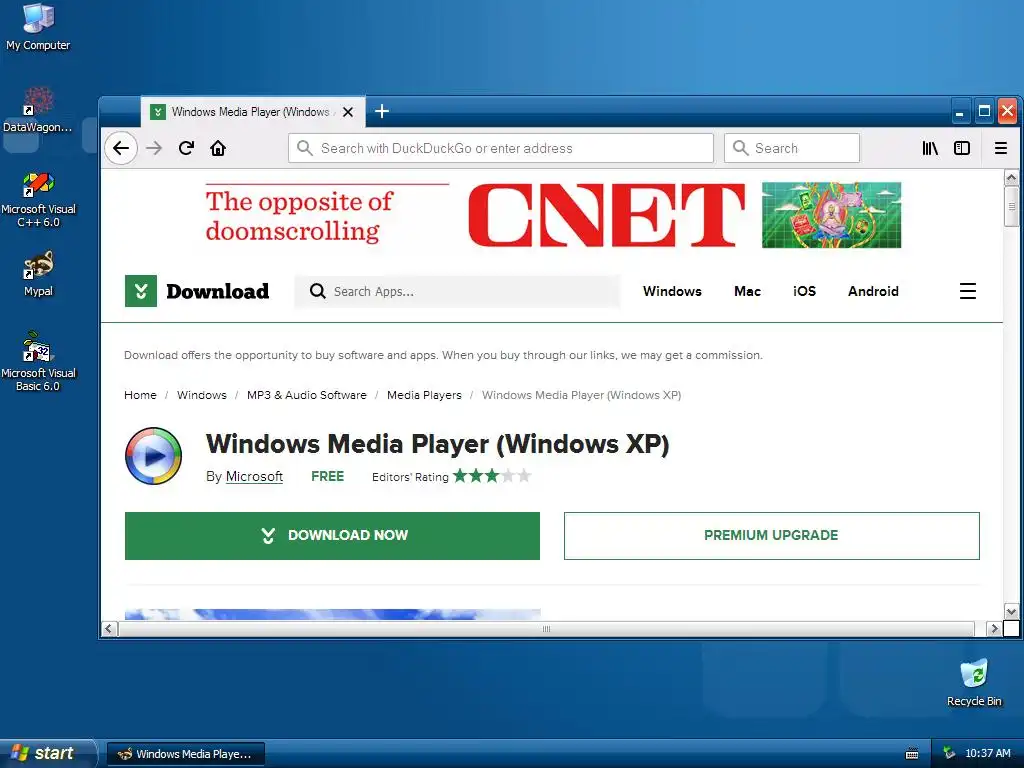Open the browser home page icon

click(x=218, y=148)
